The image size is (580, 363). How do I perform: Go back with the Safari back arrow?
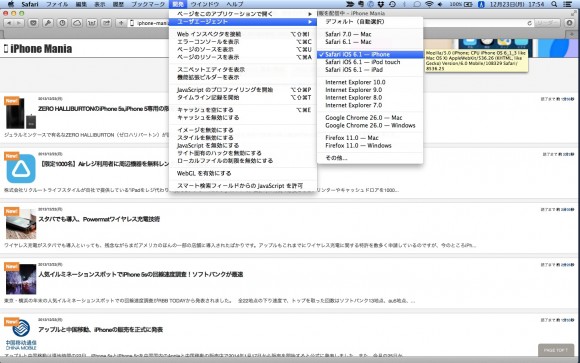pos(9,23)
